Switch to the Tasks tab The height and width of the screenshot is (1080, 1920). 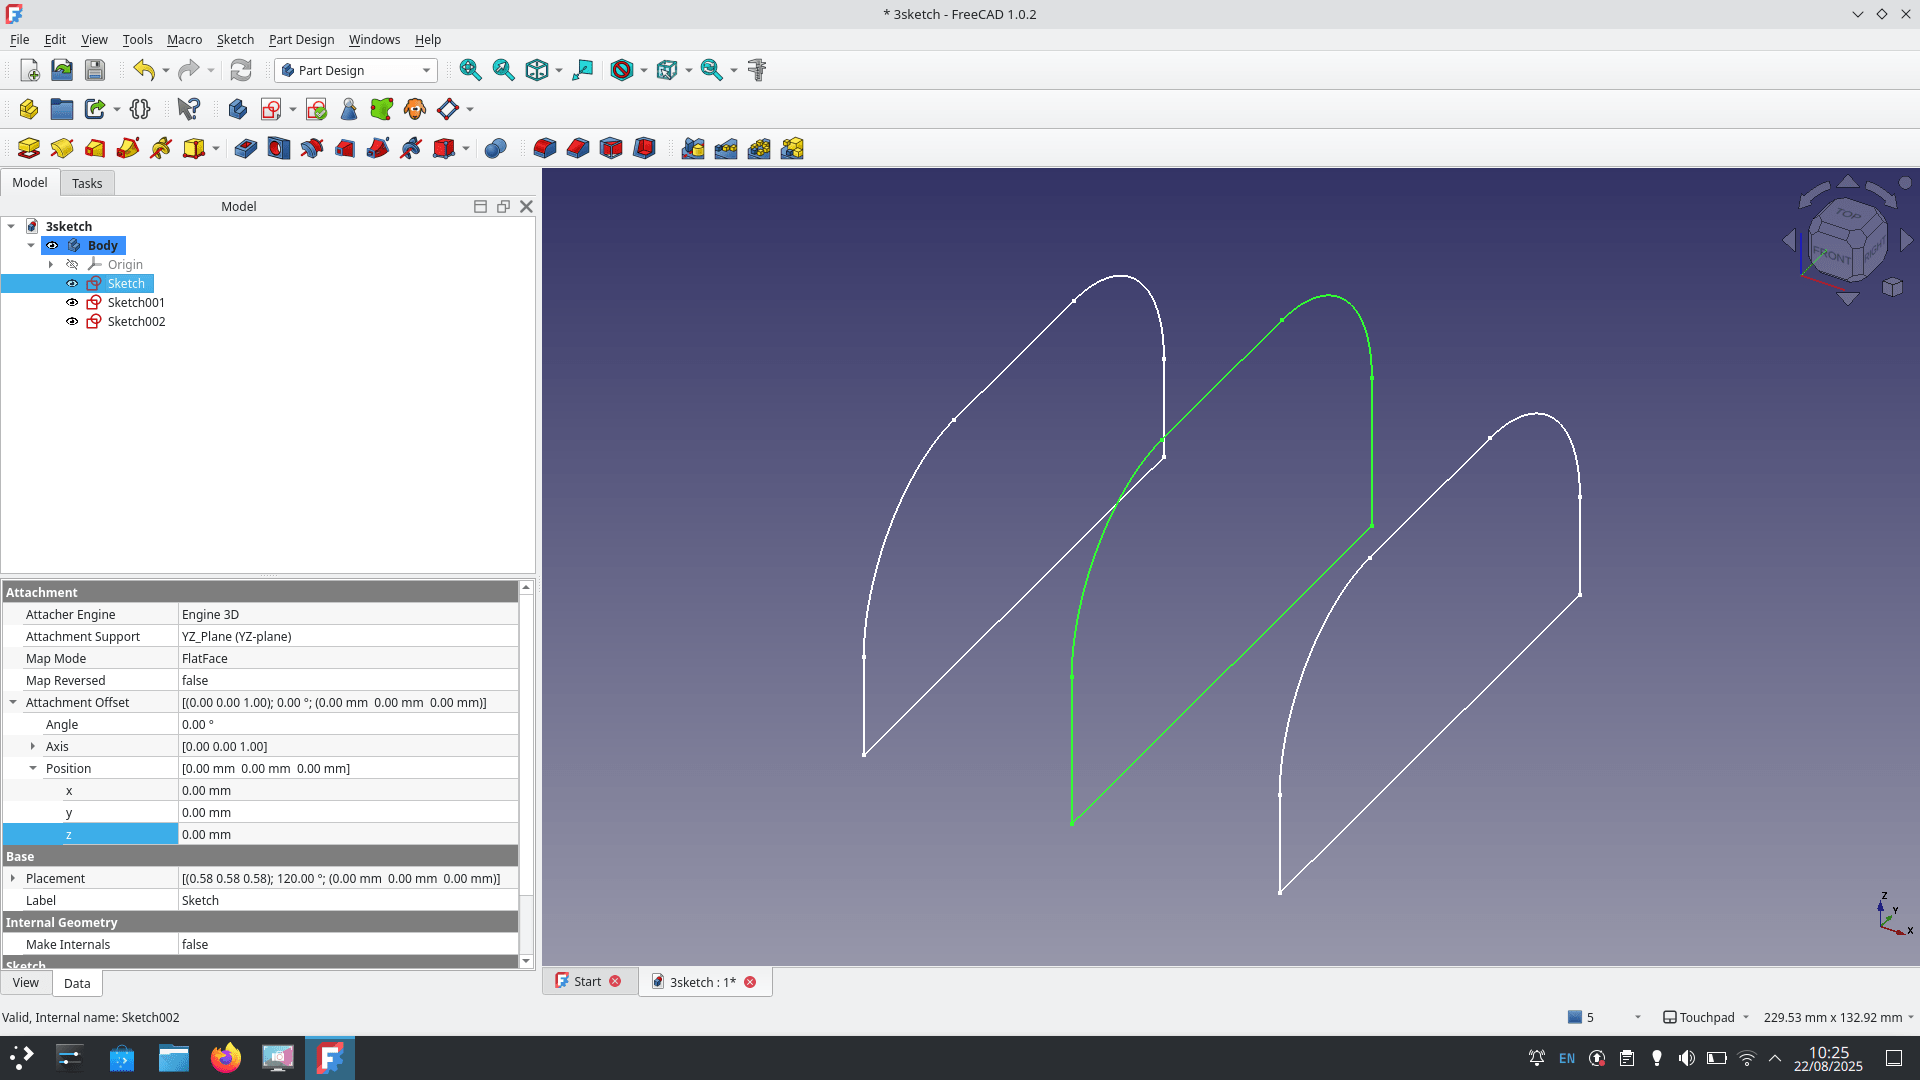pos(87,183)
